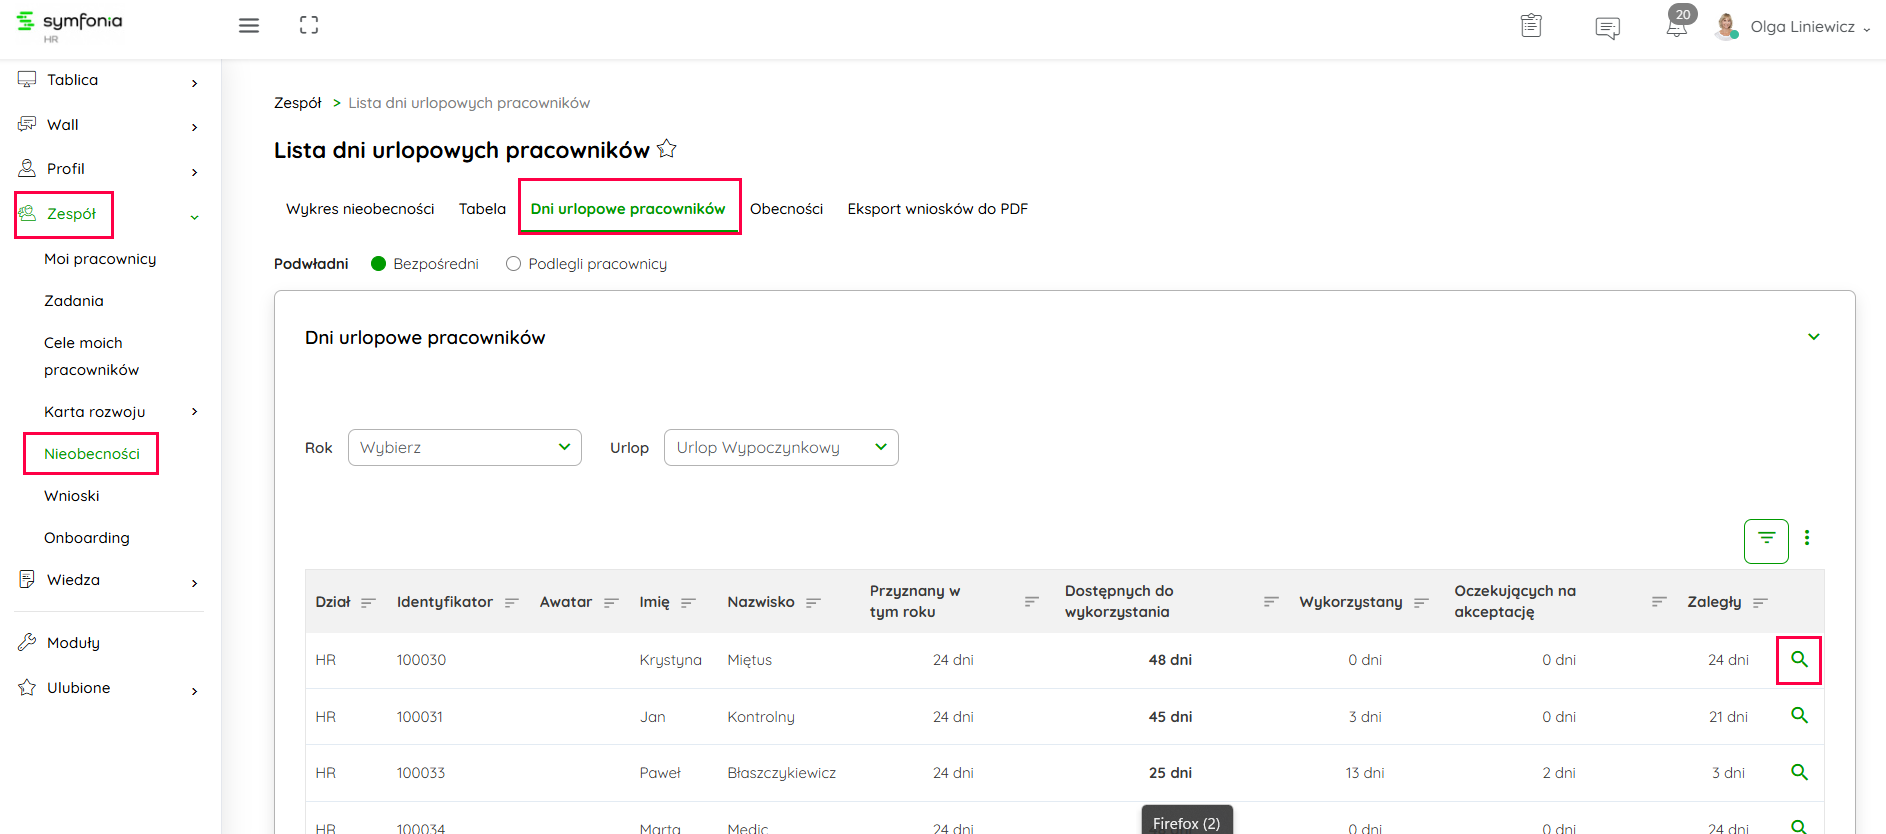Open the three-dot table options menu
1886x834 pixels.
[x=1806, y=538]
